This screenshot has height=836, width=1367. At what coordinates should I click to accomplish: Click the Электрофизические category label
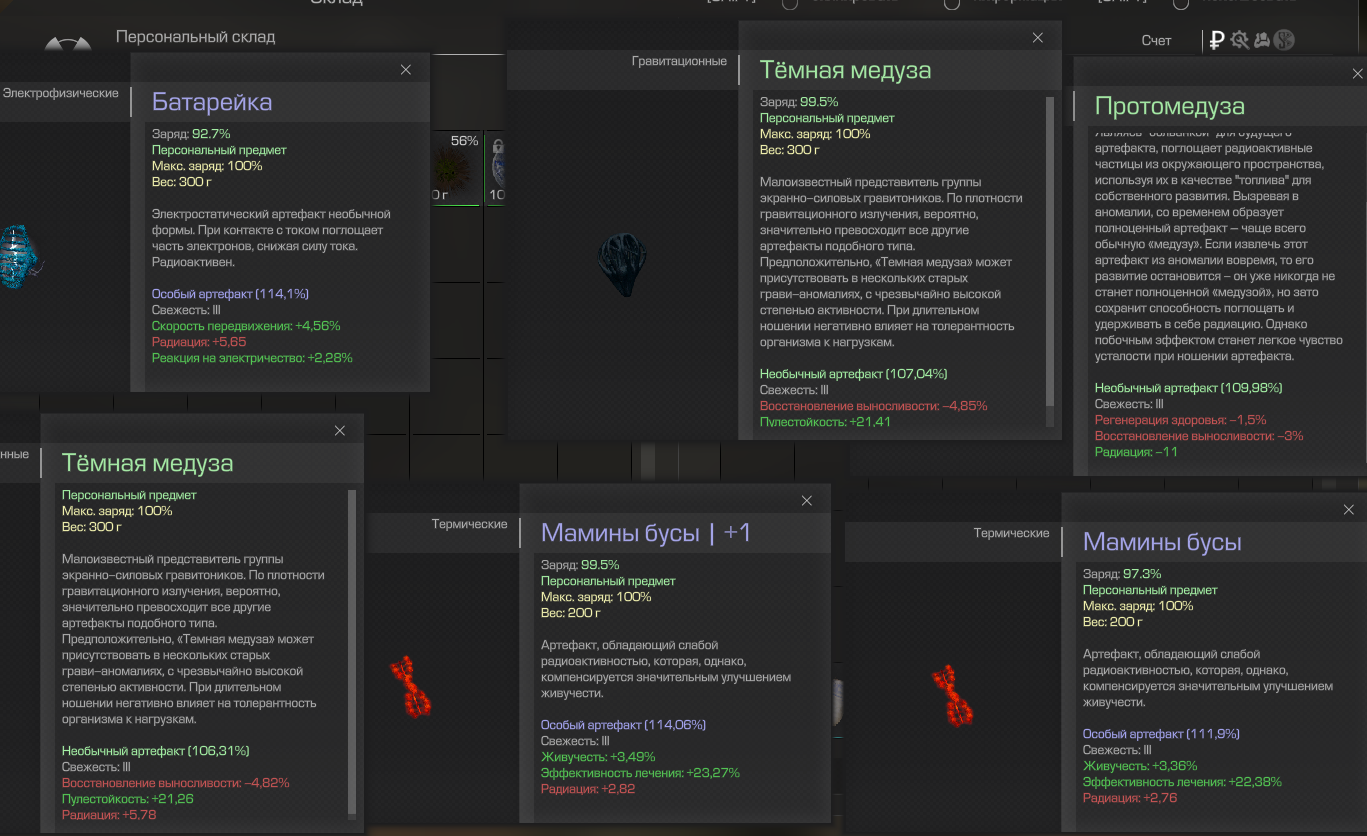pos(61,93)
